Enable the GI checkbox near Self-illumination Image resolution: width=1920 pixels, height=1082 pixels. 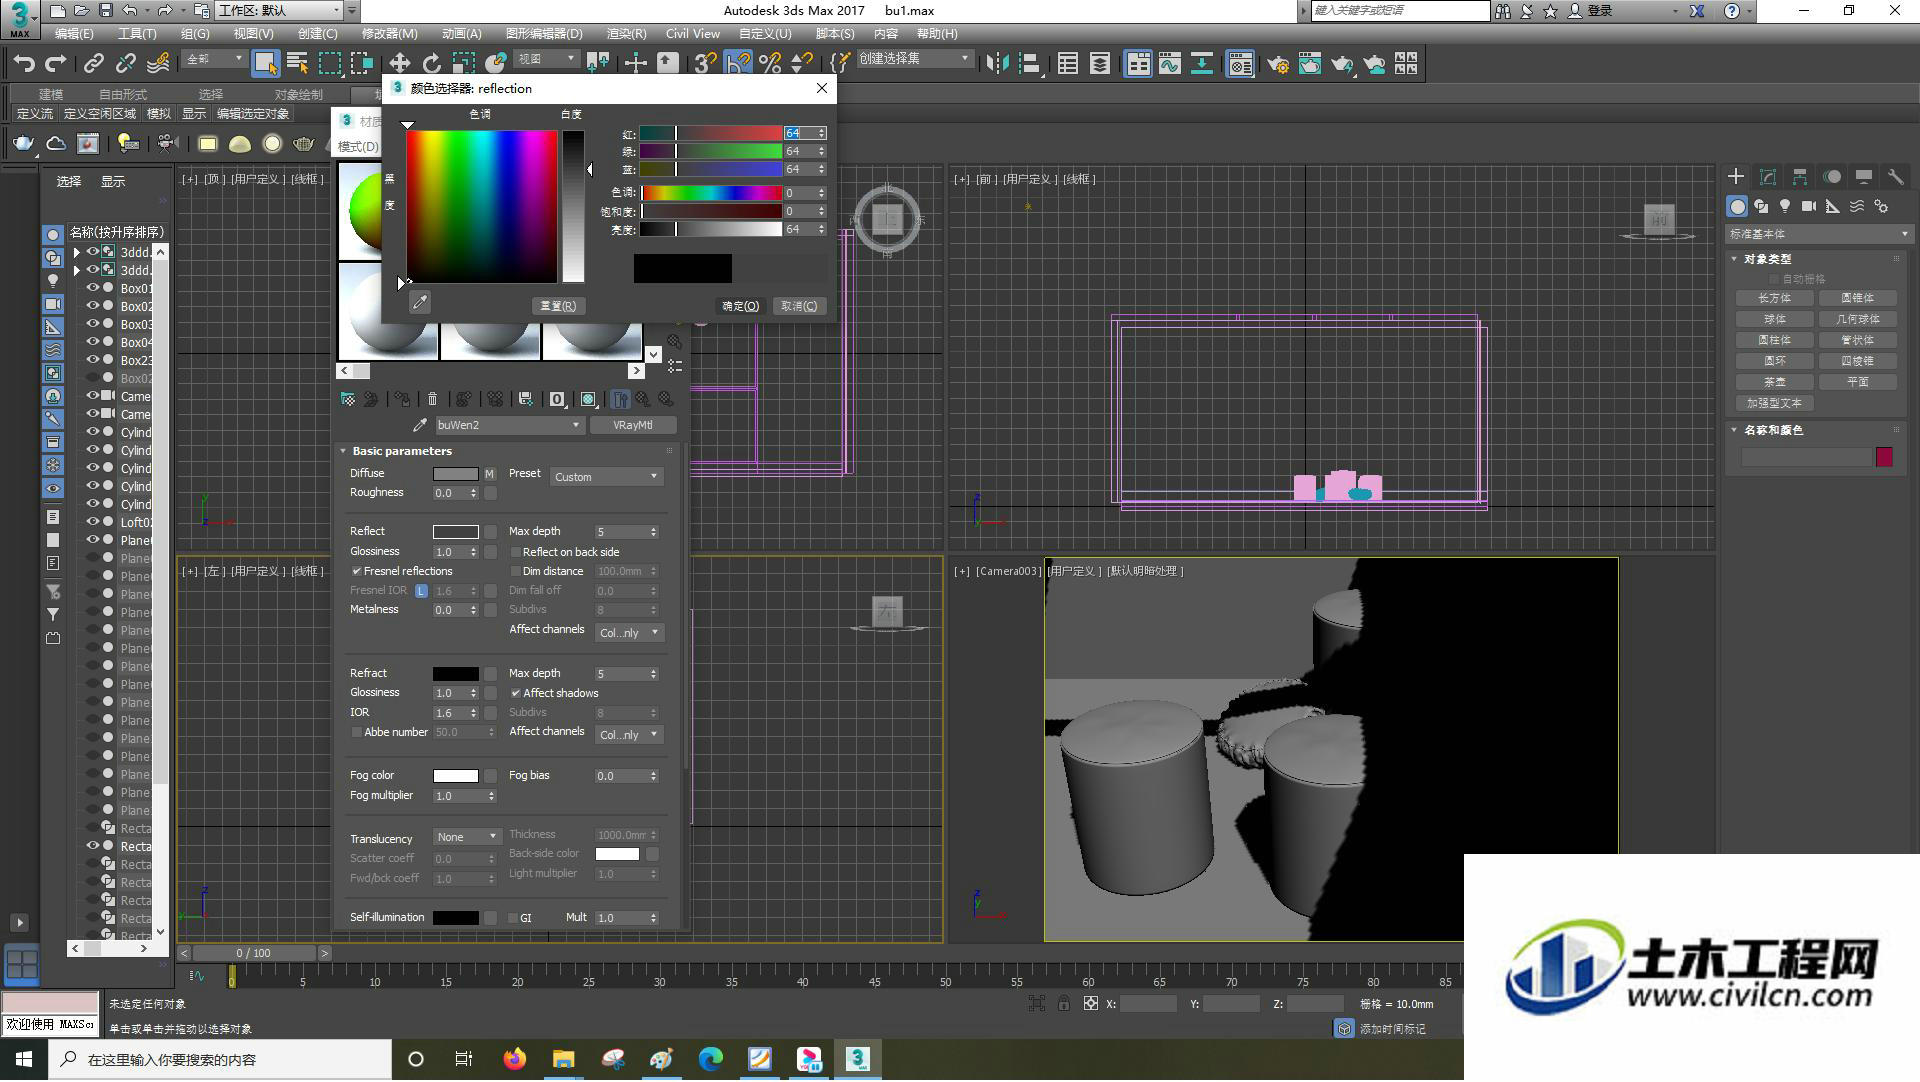coord(513,918)
